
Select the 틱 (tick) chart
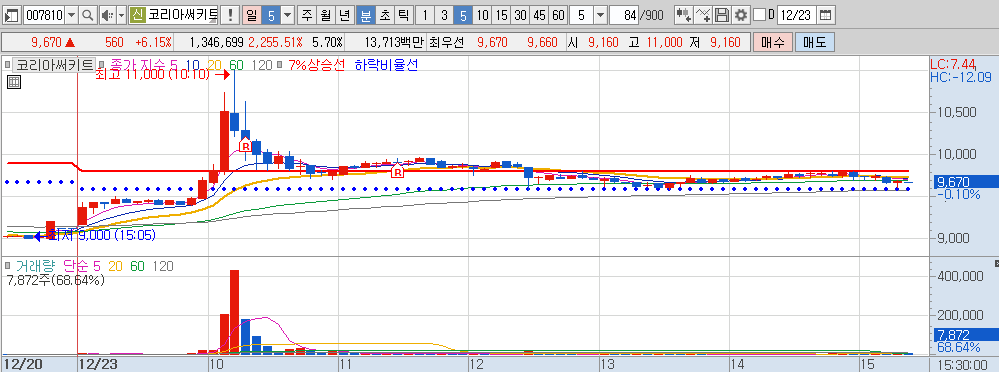pos(403,15)
